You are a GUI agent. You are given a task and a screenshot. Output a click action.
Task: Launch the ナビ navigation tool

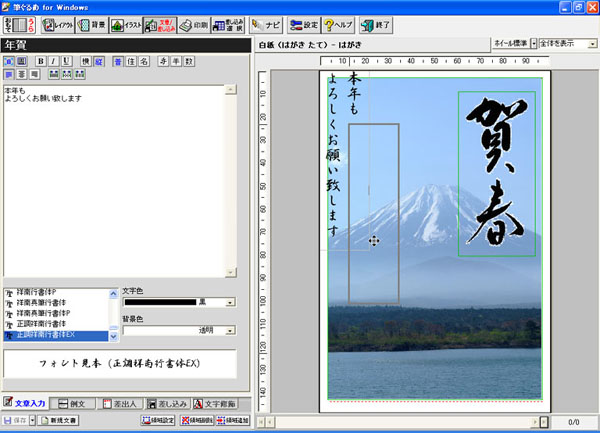click(266, 25)
